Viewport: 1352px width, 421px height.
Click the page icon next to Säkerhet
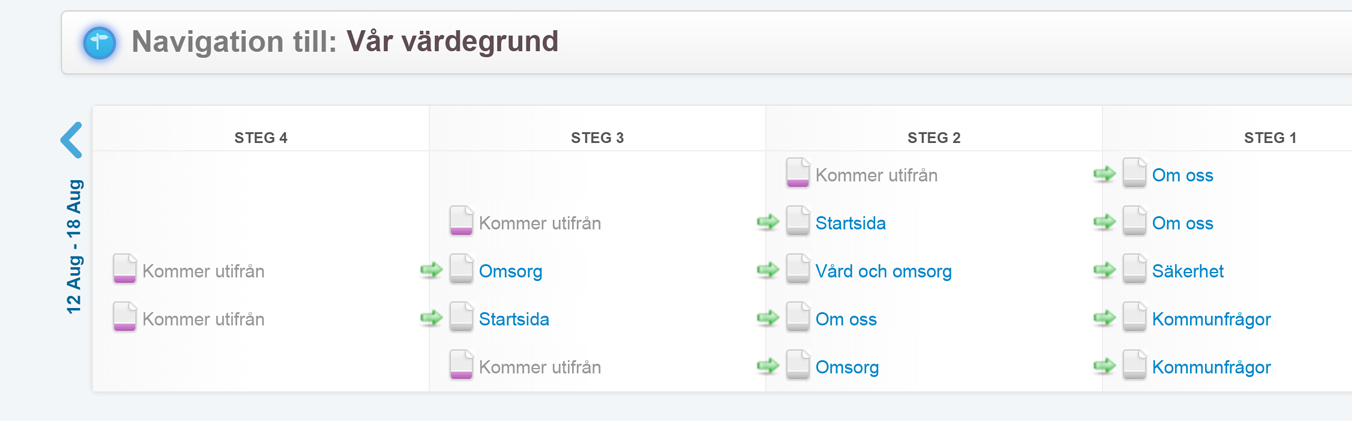click(1134, 270)
